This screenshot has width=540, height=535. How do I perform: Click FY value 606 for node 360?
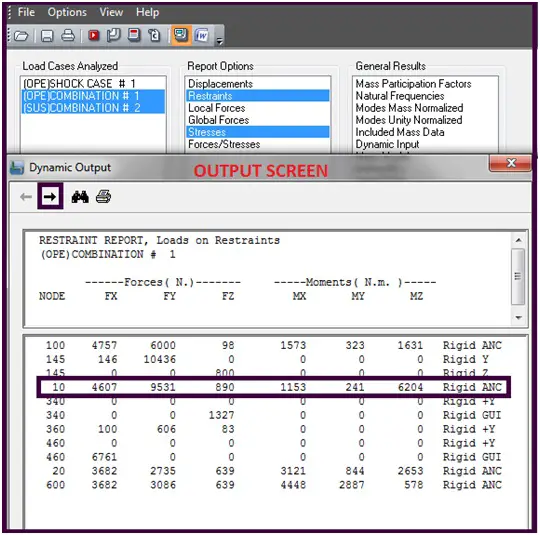click(x=166, y=429)
